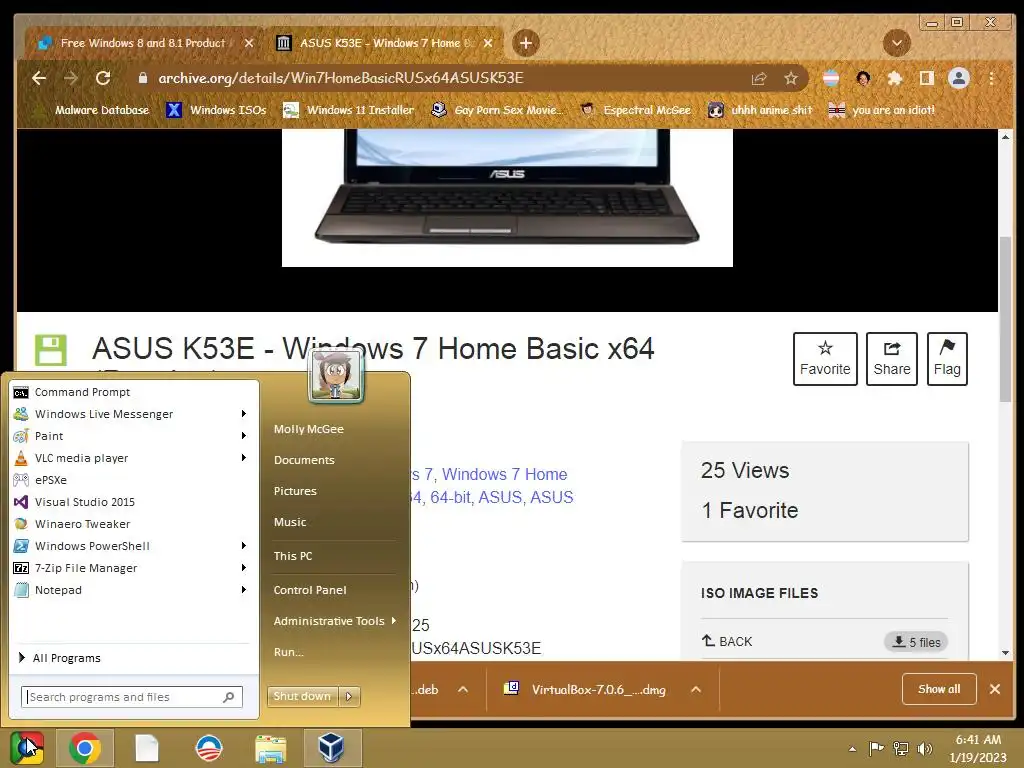Expand 7-Zip File Manager jump list arrow
1024x768 pixels.
click(244, 568)
